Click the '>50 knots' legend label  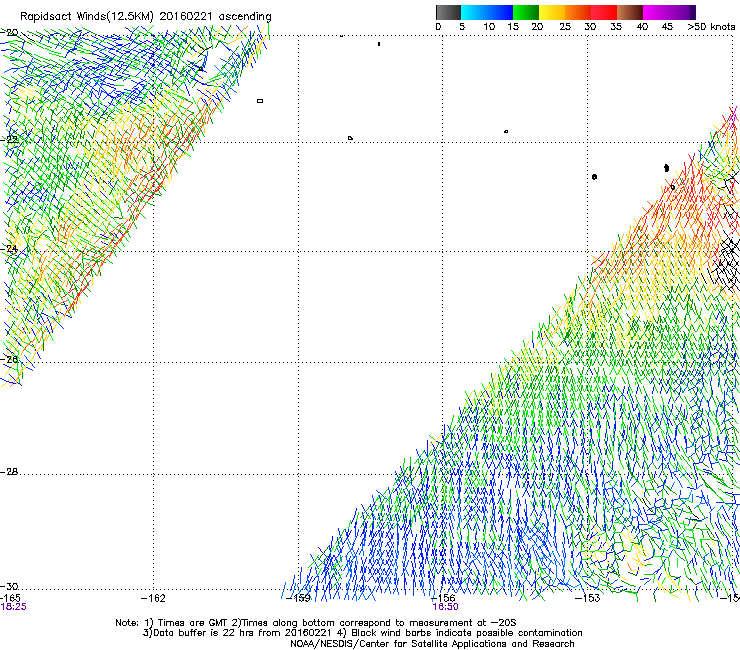click(x=711, y=27)
